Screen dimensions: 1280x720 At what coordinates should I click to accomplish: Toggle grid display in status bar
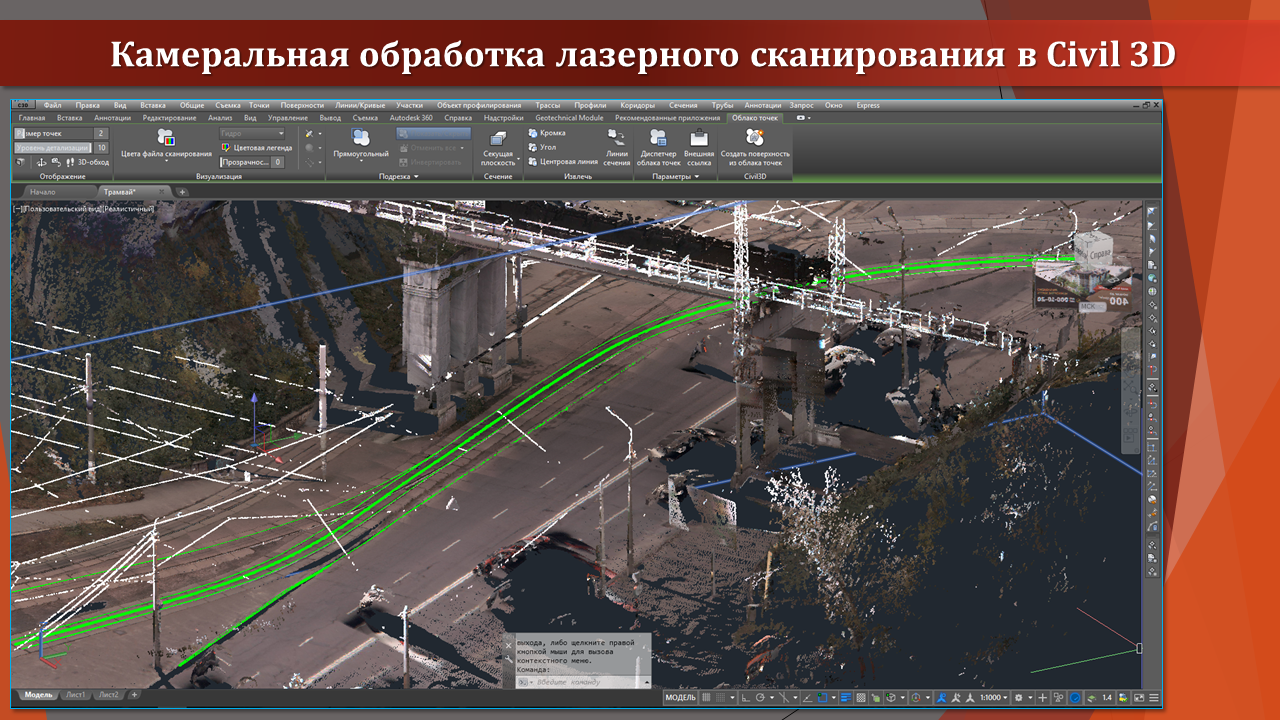click(706, 697)
